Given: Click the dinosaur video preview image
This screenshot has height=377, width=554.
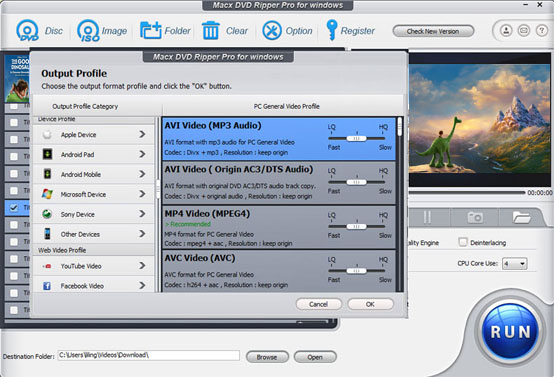Looking at the screenshot, I should 480,119.
